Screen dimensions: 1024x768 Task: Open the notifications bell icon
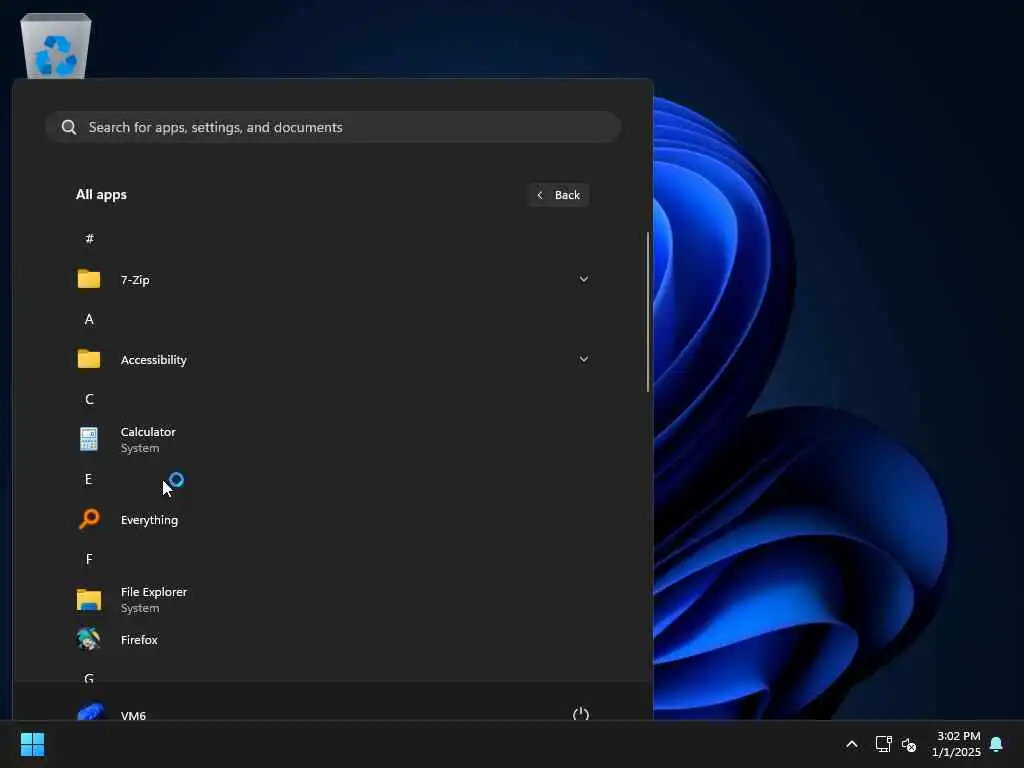tap(997, 744)
